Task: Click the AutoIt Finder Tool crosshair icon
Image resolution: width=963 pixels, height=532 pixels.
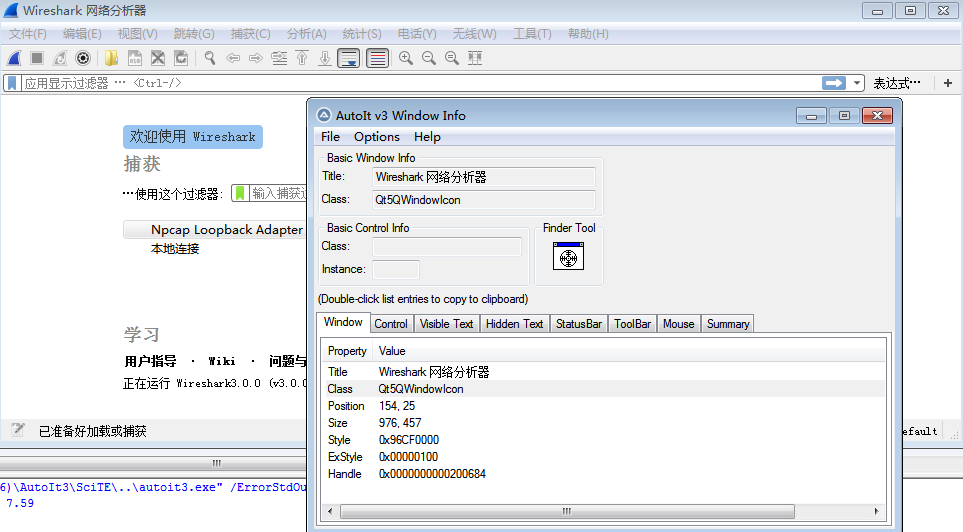Action: [x=568, y=256]
